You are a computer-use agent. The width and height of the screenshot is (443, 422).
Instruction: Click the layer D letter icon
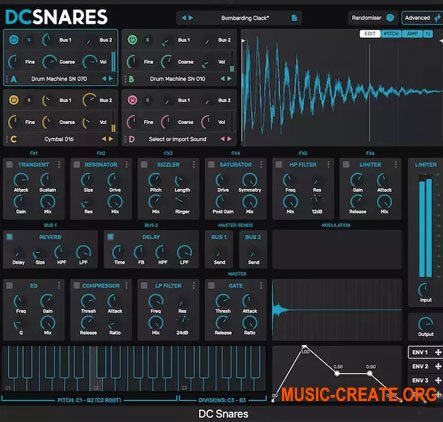pyautogui.click(x=131, y=139)
